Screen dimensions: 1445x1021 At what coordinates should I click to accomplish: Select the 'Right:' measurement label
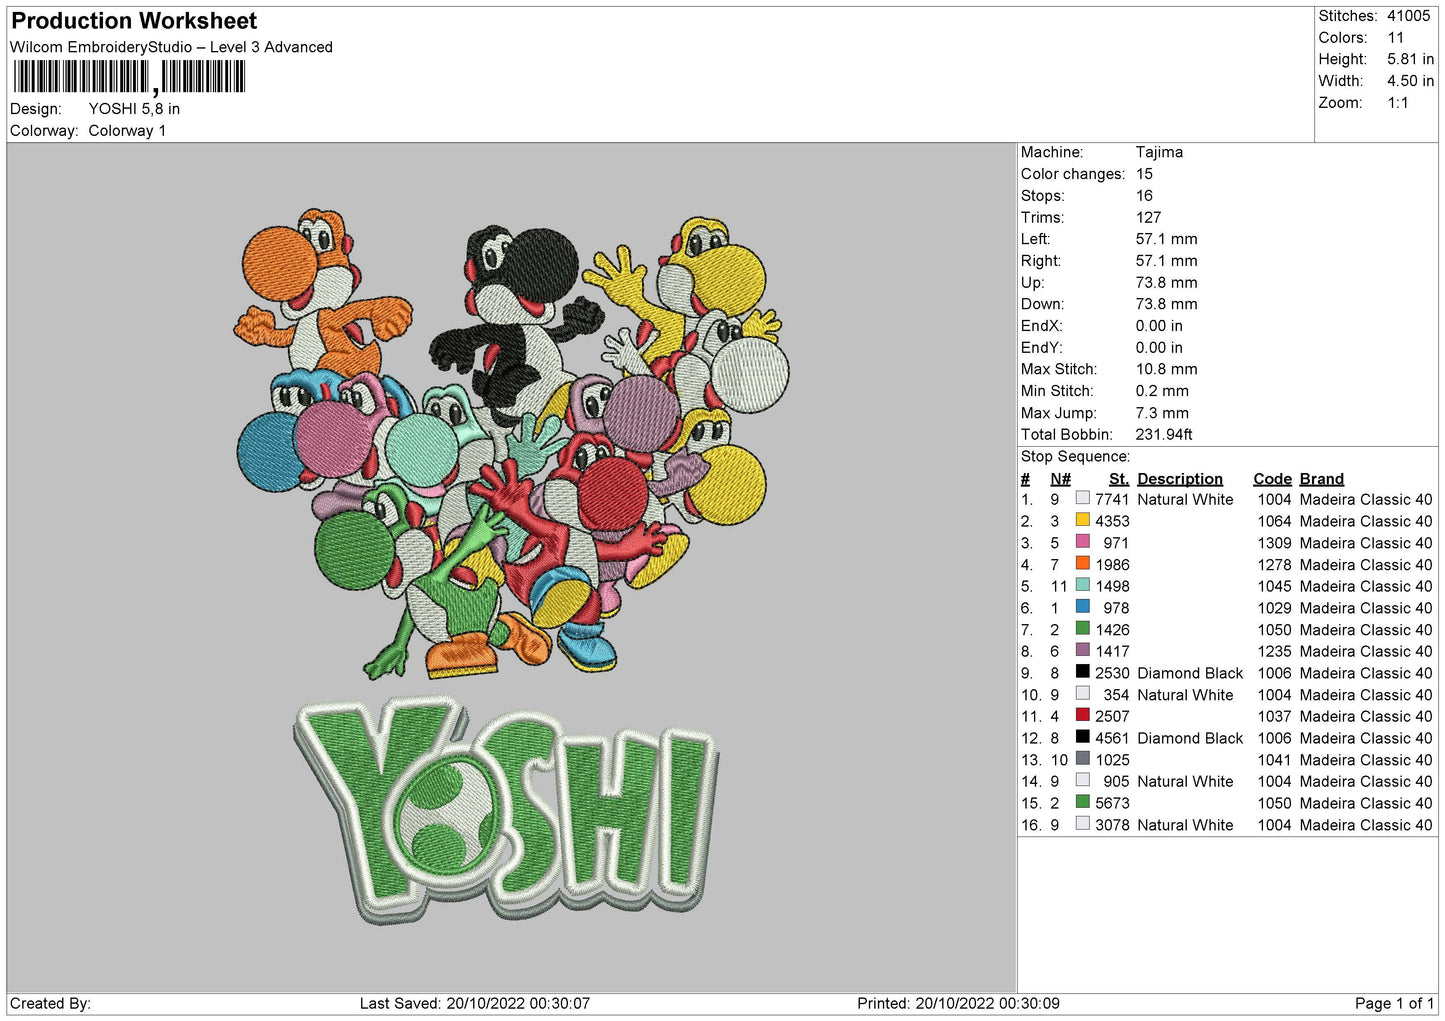tap(1041, 261)
